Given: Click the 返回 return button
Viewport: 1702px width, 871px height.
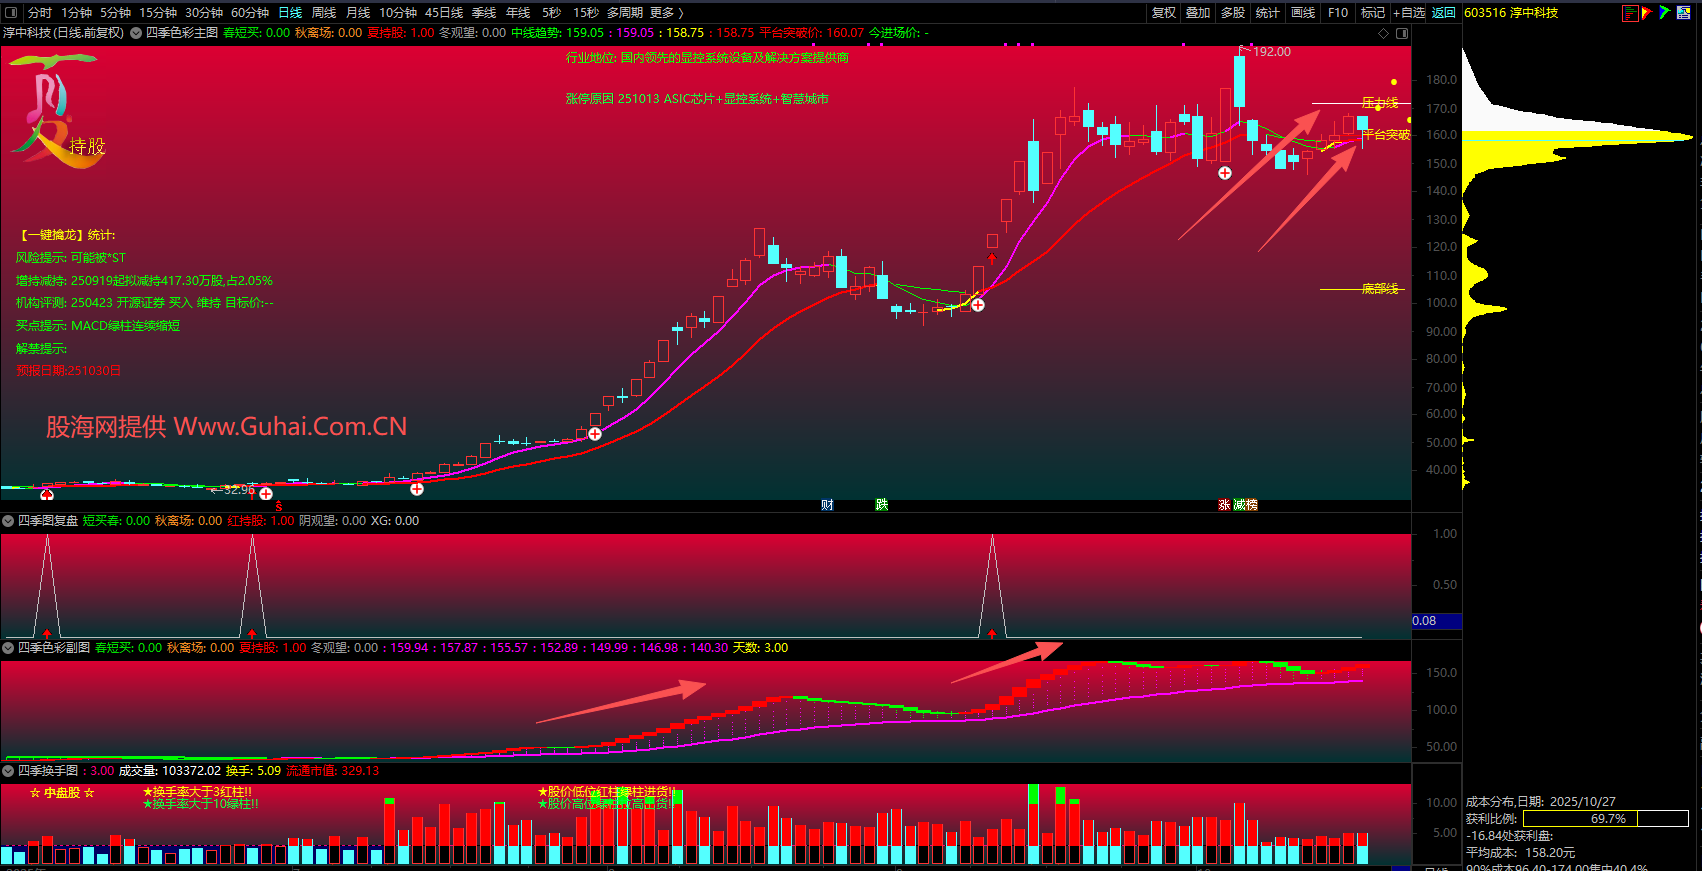Looking at the screenshot, I should 1443,13.
